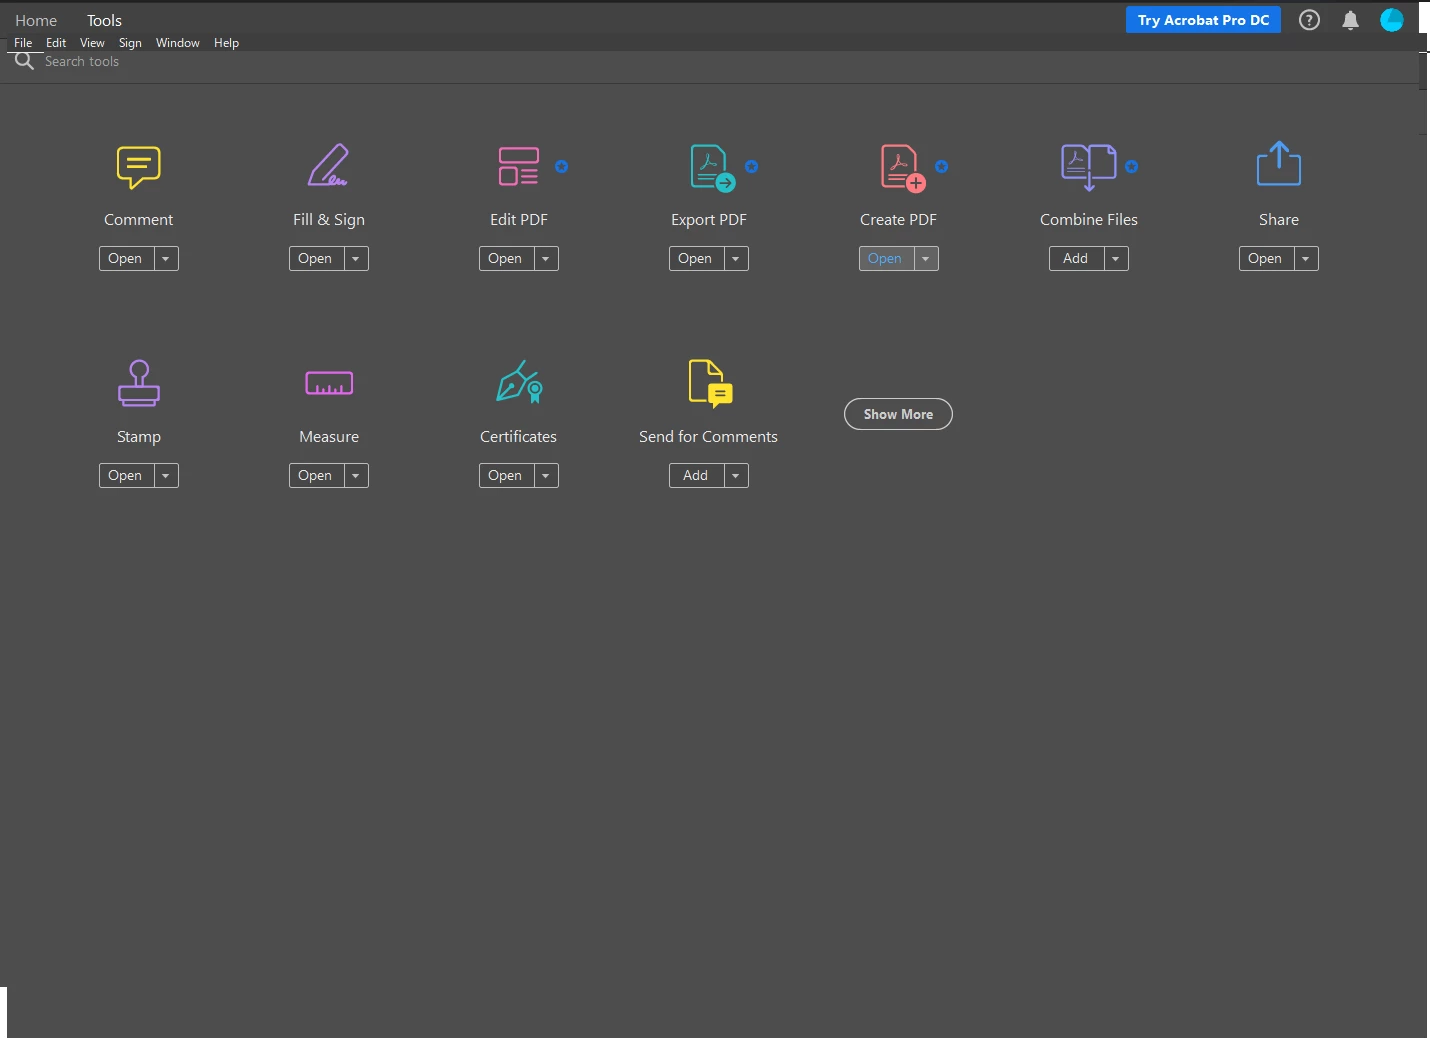
Task: Open the Comment tool via Open button
Action: (x=126, y=259)
